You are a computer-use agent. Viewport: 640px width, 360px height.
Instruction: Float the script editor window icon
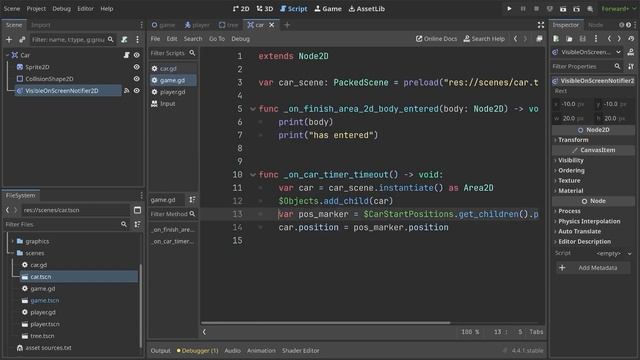pyautogui.click(x=539, y=39)
